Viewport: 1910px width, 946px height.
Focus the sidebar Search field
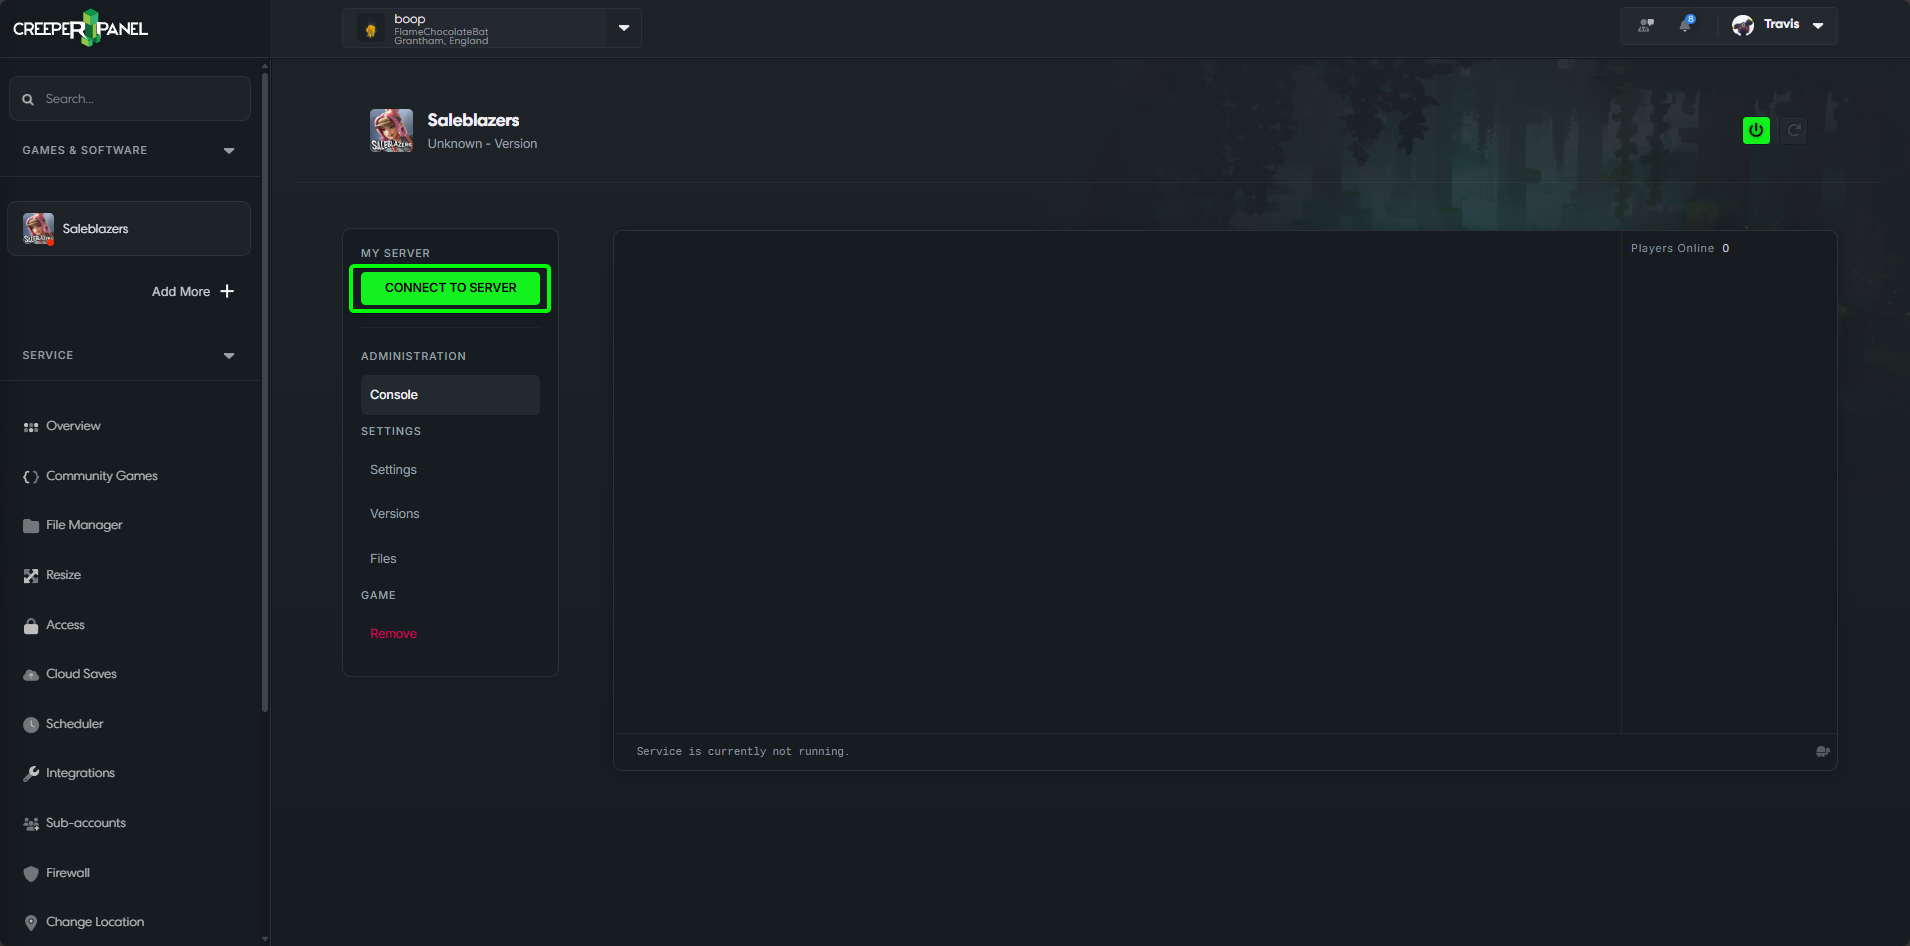[x=130, y=99]
